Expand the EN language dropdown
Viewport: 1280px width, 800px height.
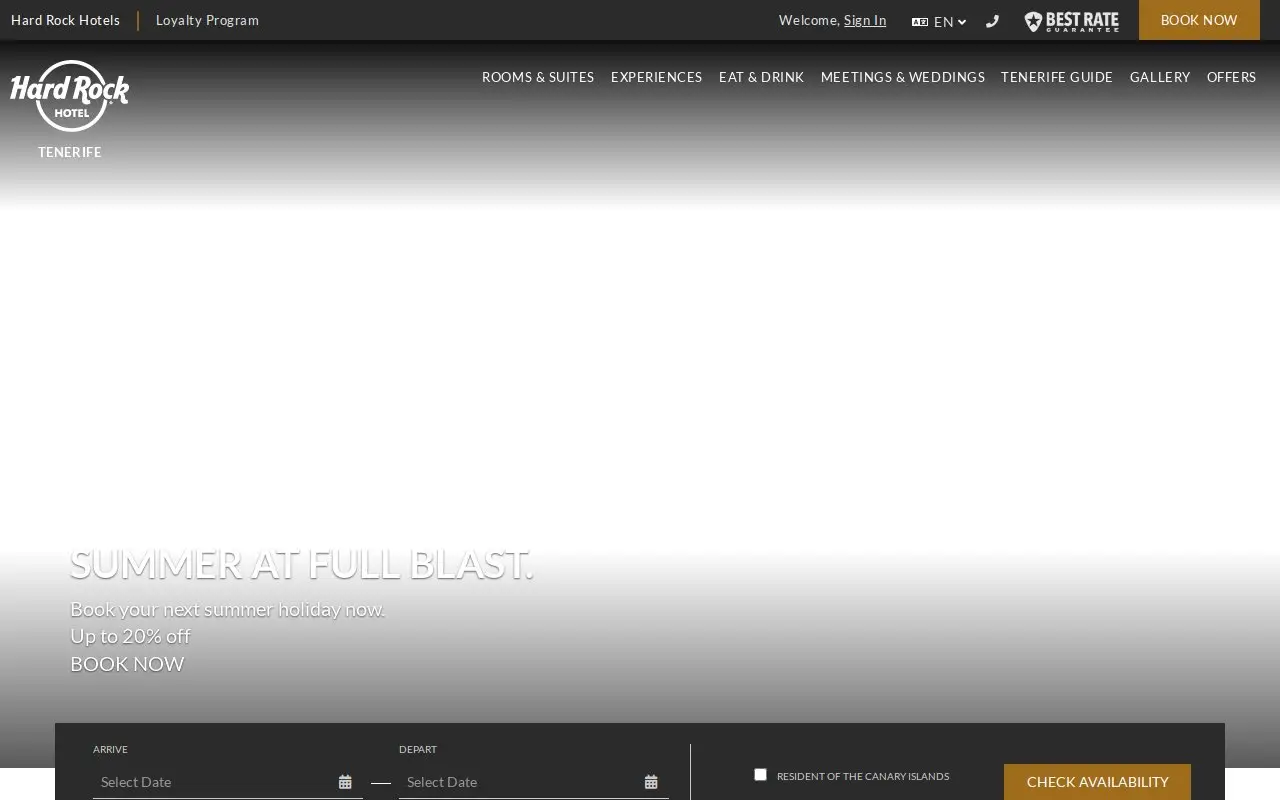939,22
